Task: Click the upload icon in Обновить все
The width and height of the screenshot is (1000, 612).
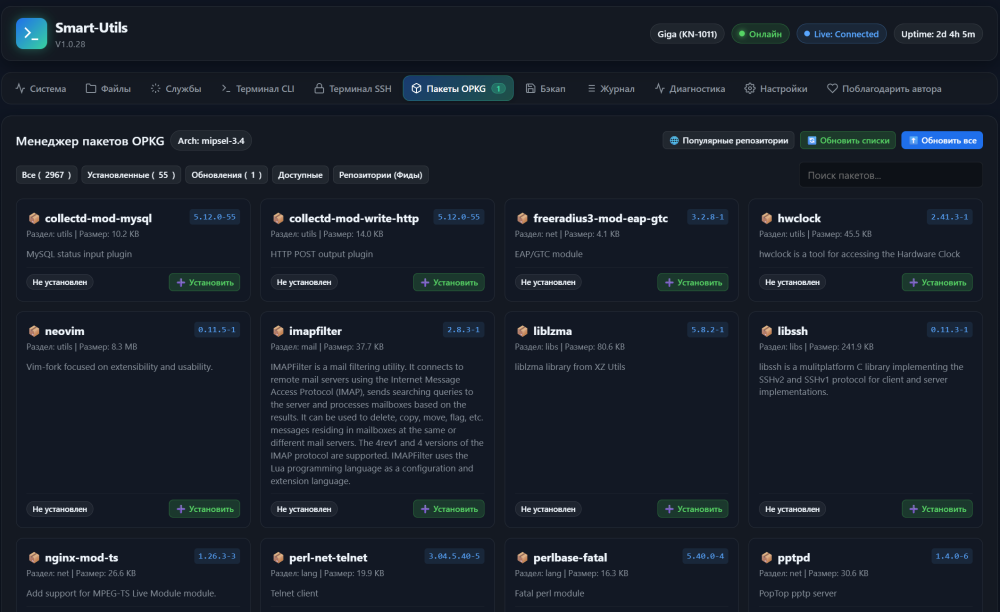Action: point(913,140)
